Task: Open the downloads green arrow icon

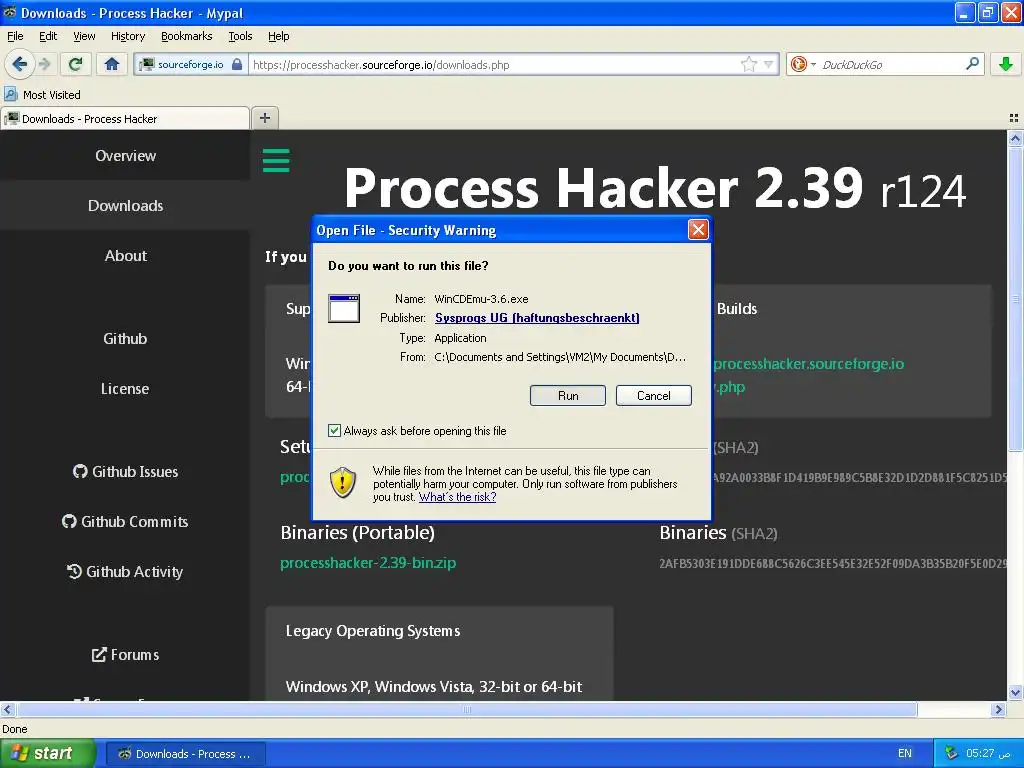Action: coord(1006,64)
